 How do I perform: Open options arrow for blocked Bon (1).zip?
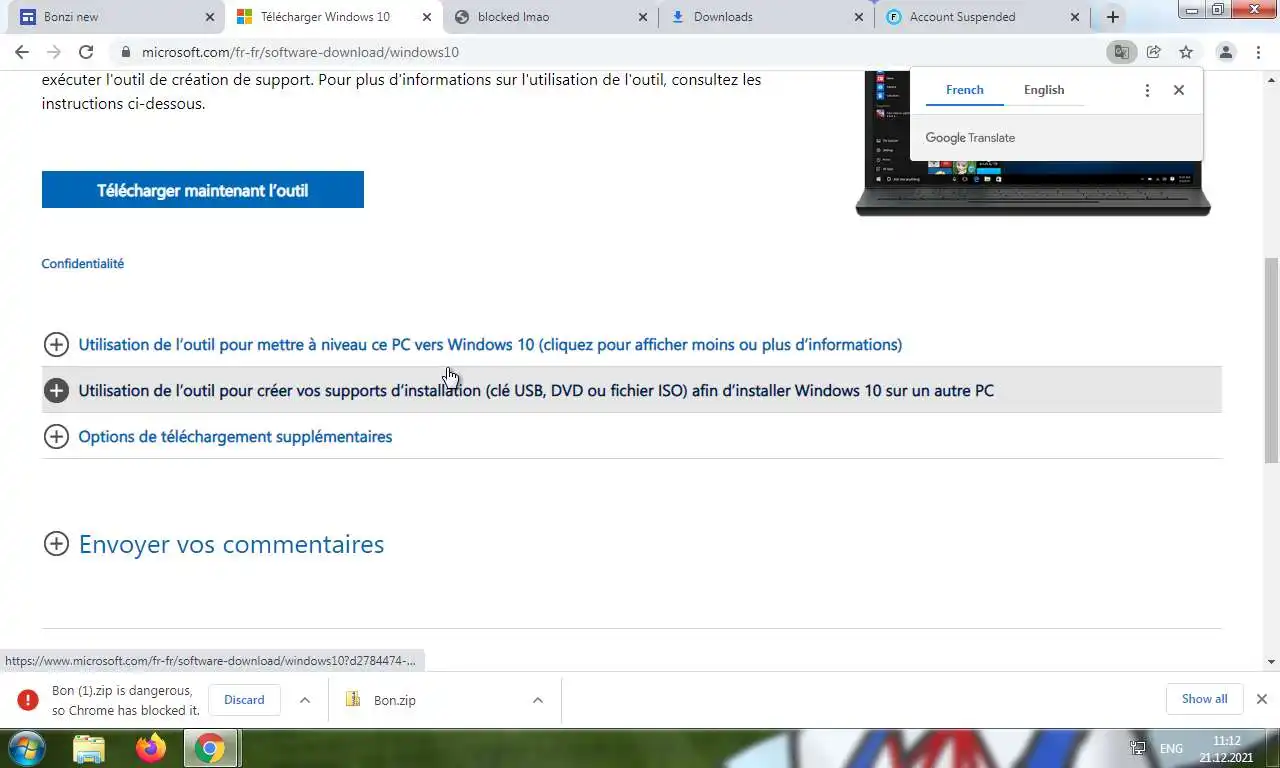click(305, 700)
